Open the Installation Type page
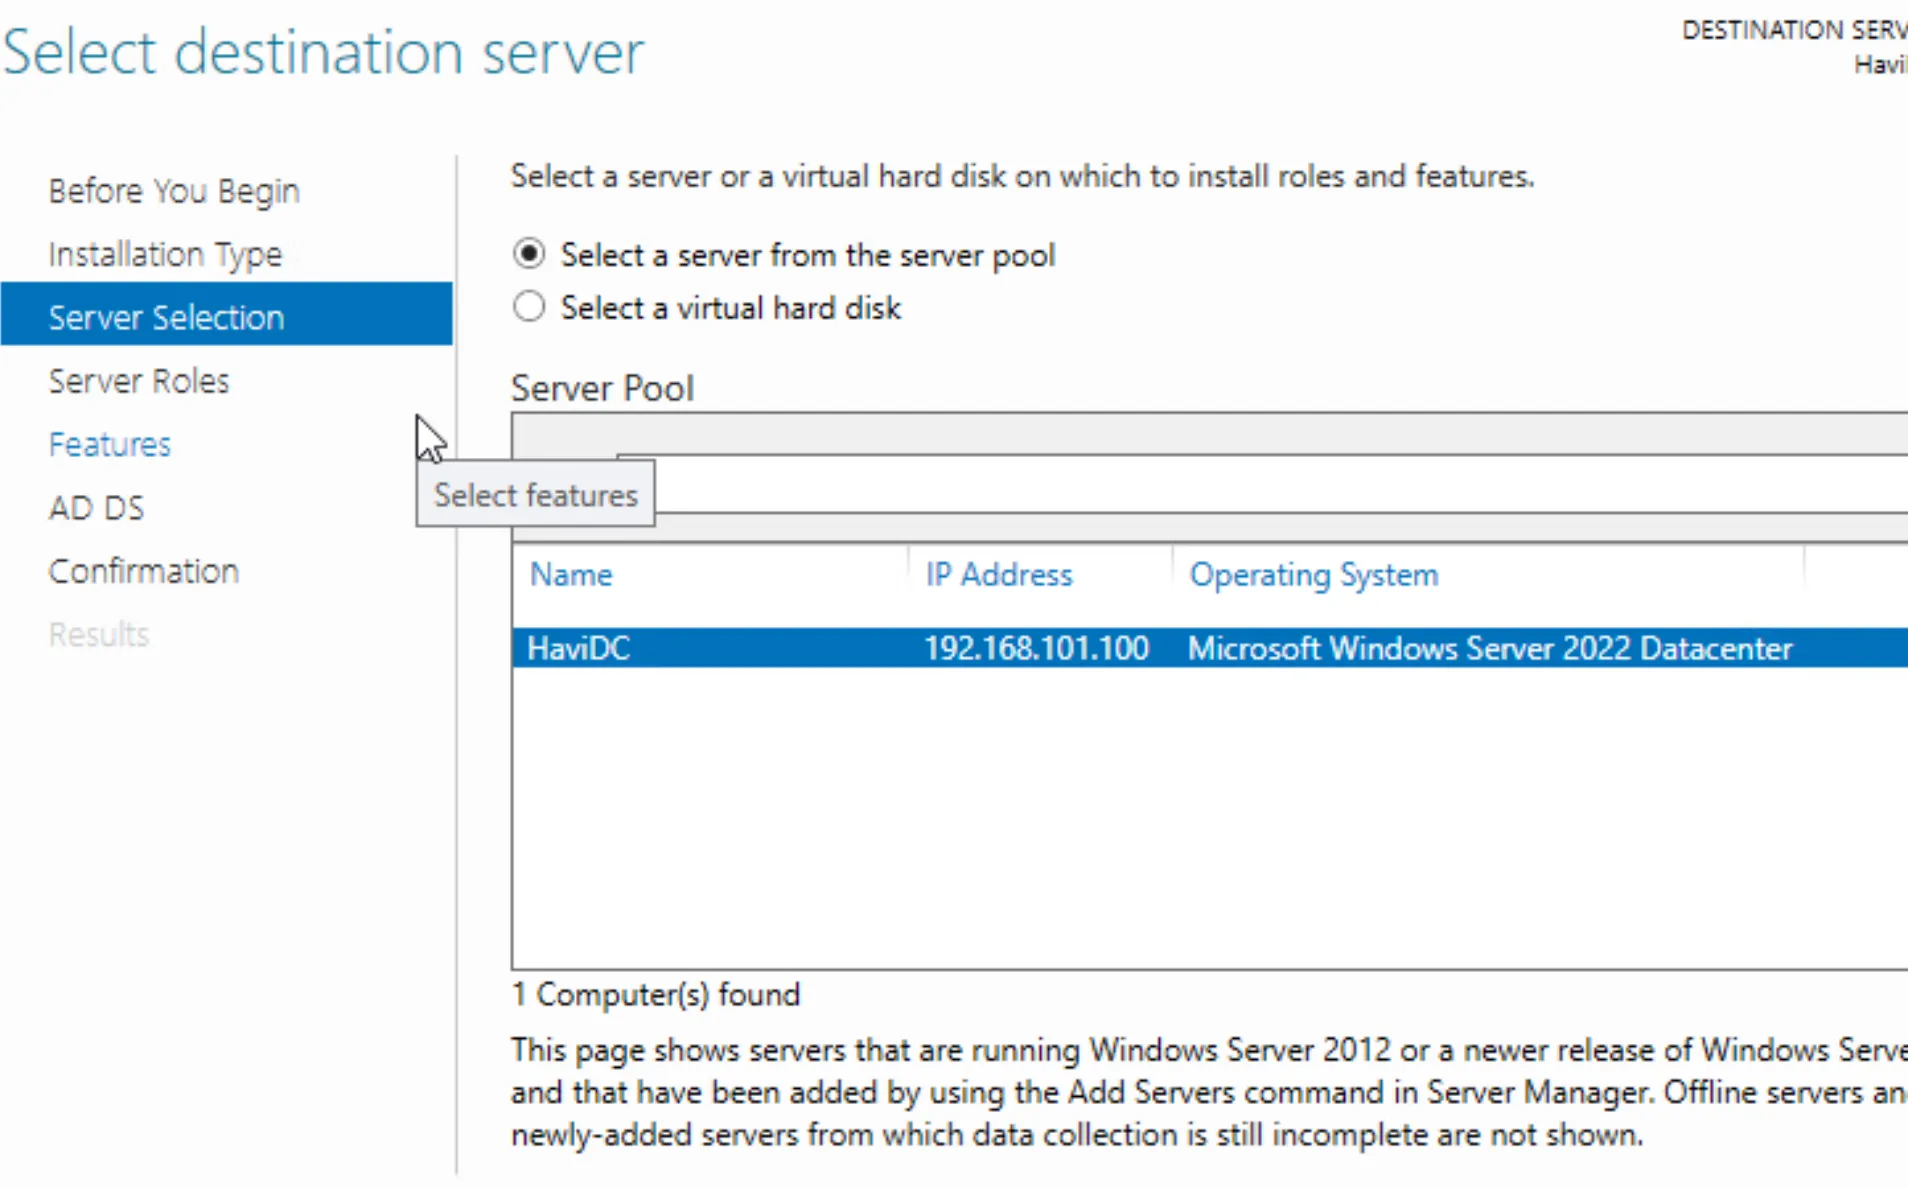Image resolution: width=1908 pixels, height=1188 pixels. click(x=165, y=254)
